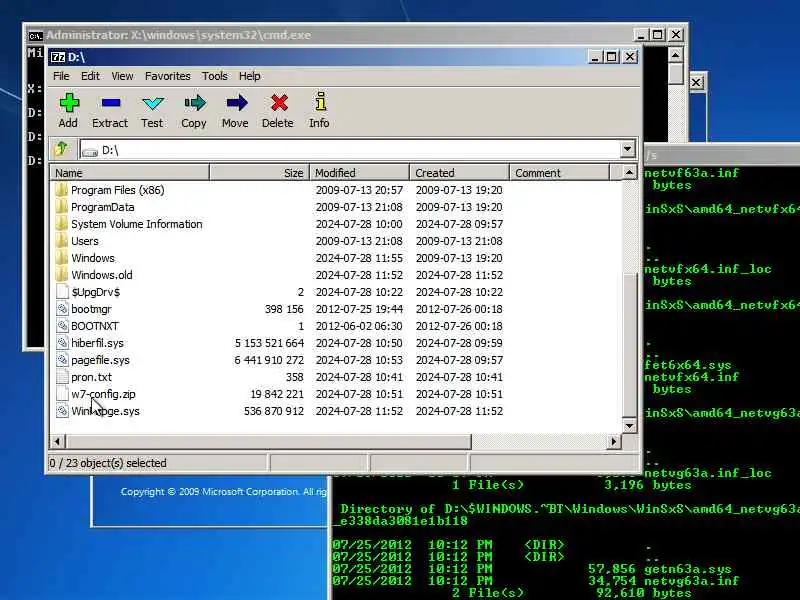Viewport: 800px width, 600px height.
Task: Click the Add toolbar icon
Action: 69,103
